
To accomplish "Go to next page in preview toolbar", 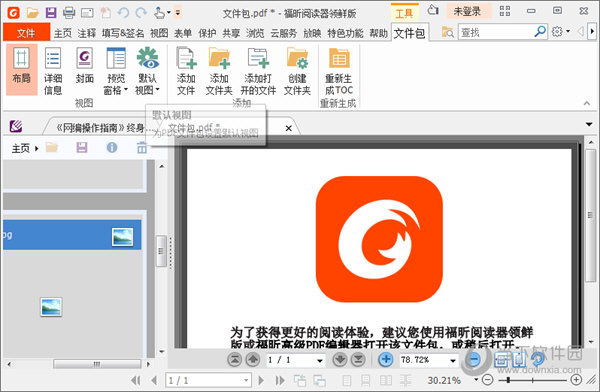I will (x=340, y=360).
